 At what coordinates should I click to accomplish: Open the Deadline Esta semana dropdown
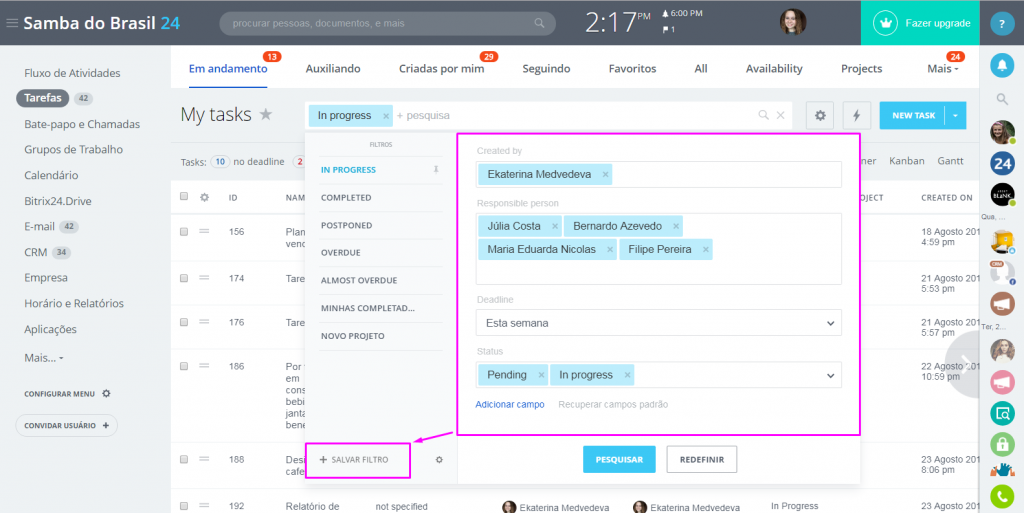(x=658, y=323)
